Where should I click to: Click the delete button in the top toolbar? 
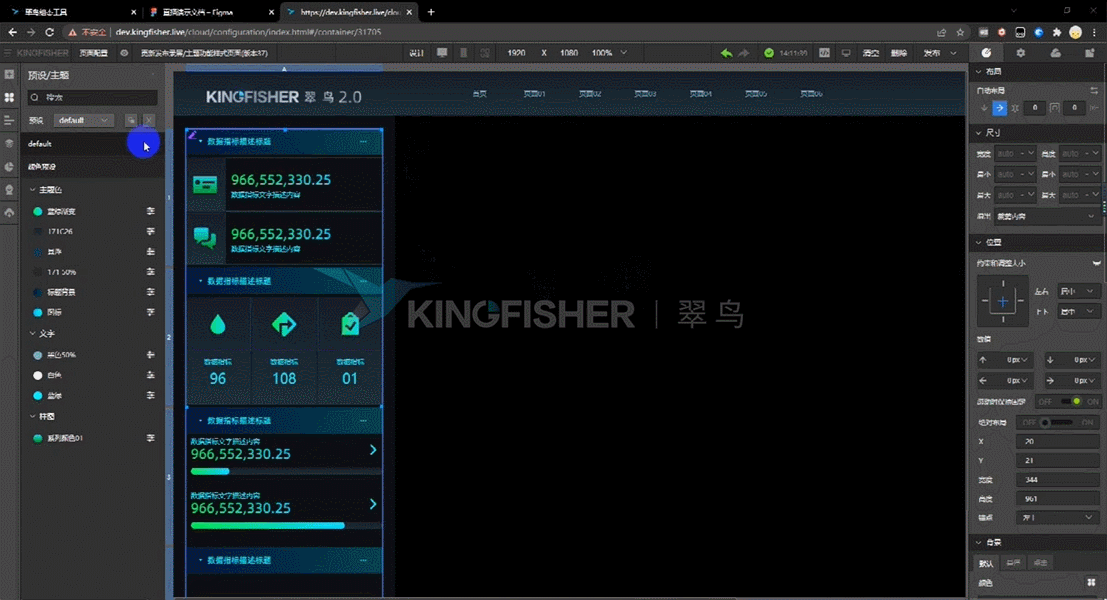click(899, 53)
